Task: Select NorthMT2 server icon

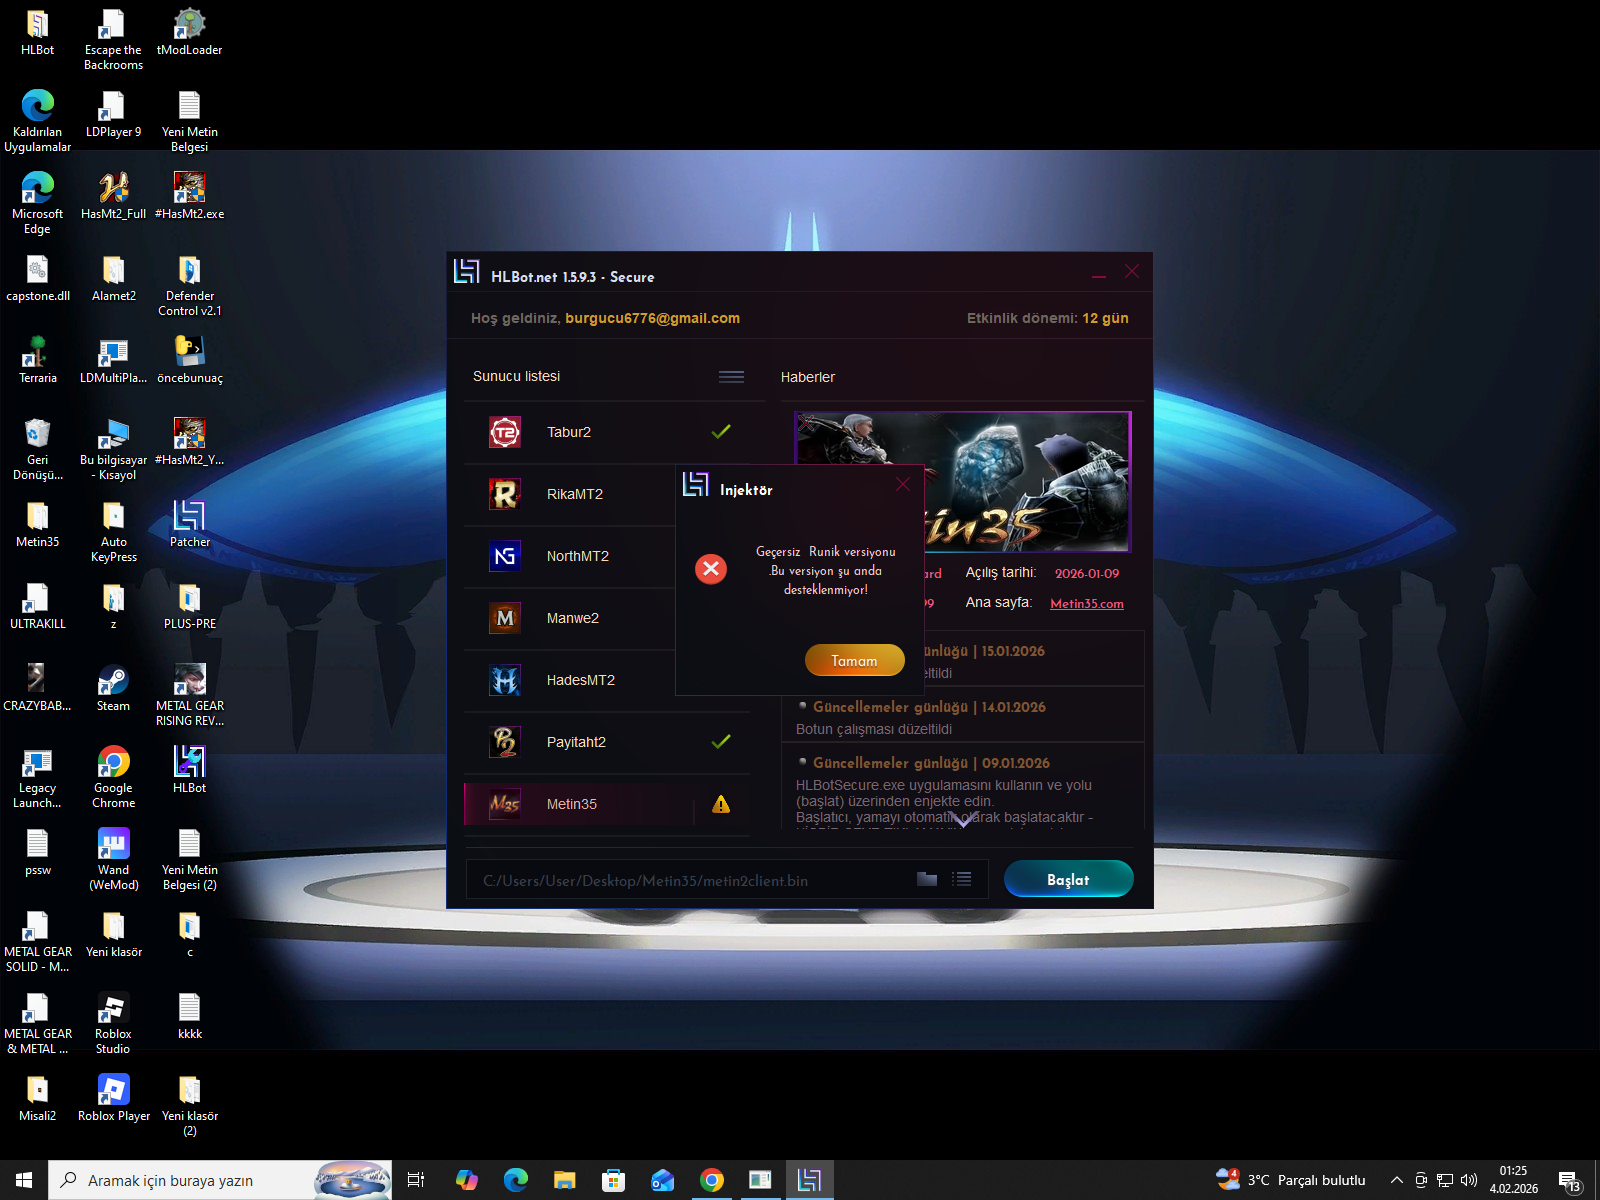Action: pyautogui.click(x=505, y=556)
